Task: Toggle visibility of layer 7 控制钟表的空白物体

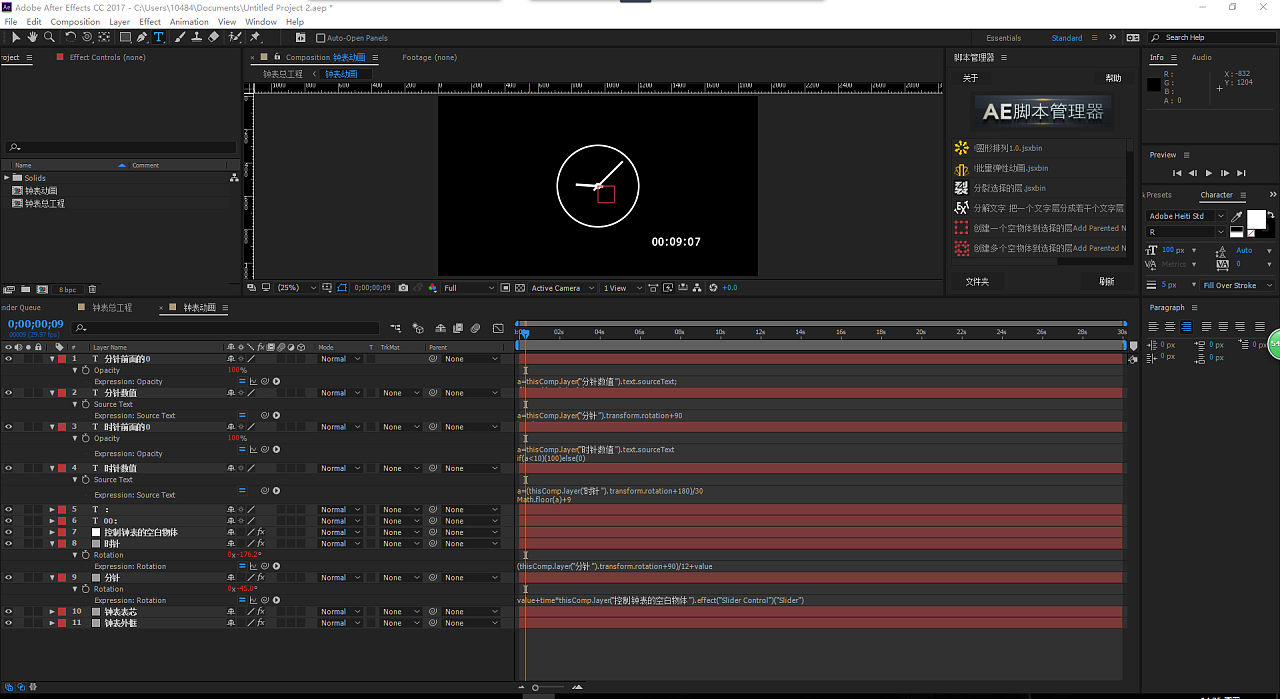Action: (x=8, y=532)
